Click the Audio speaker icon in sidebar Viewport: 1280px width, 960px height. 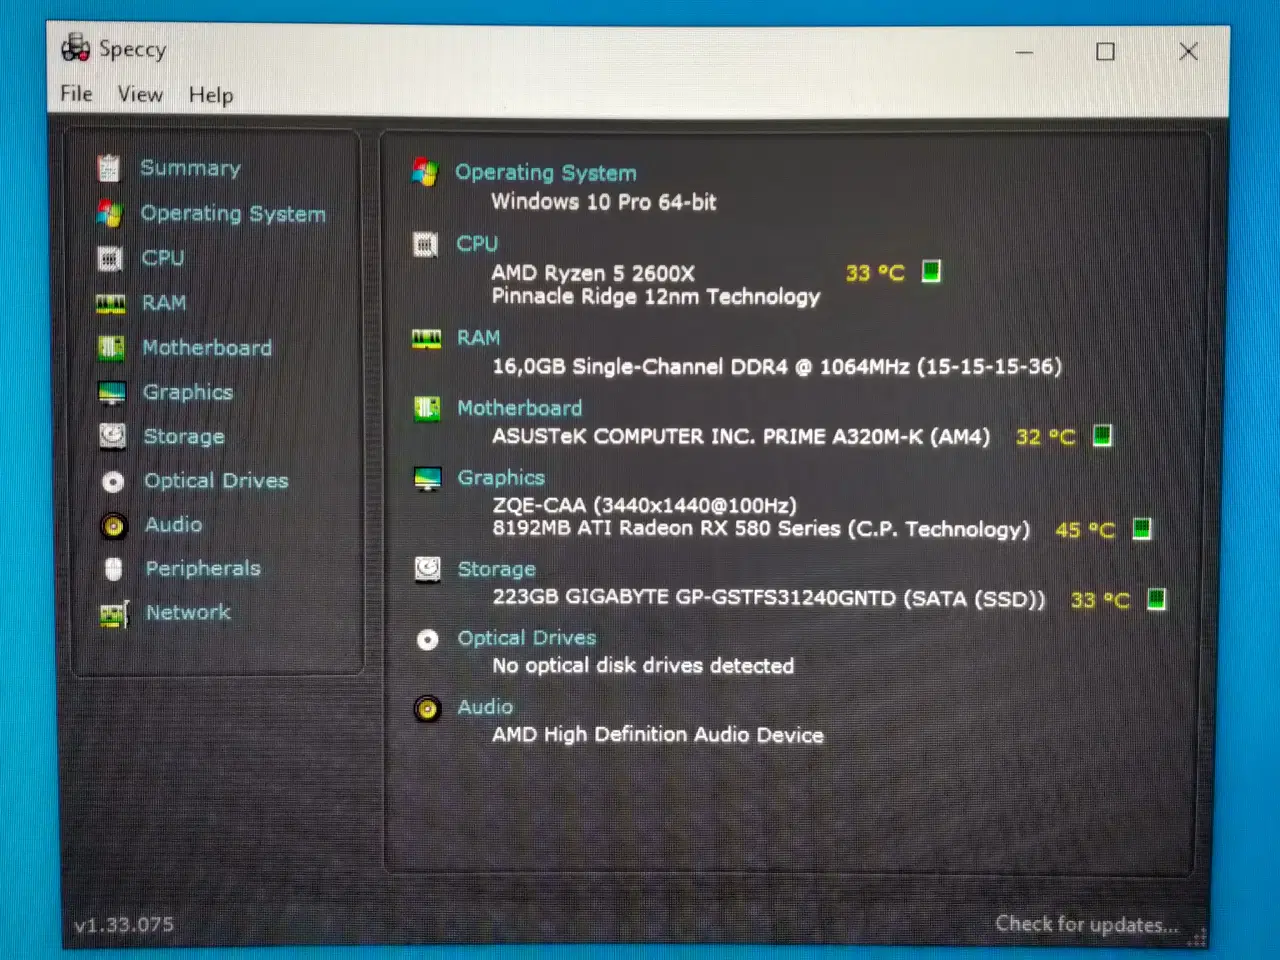(x=114, y=525)
